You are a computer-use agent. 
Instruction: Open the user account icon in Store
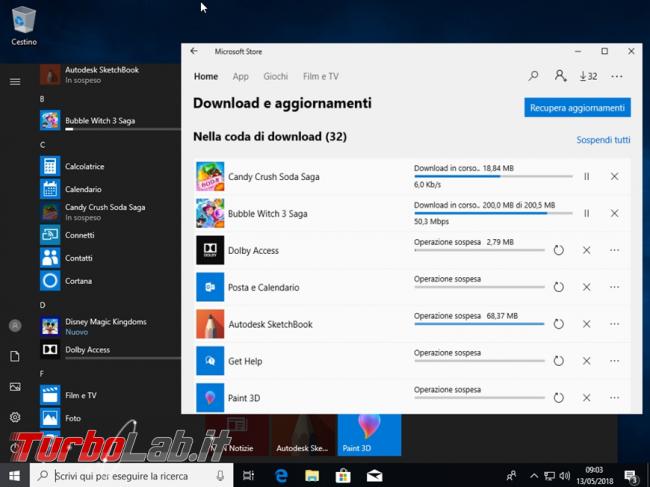(560, 76)
